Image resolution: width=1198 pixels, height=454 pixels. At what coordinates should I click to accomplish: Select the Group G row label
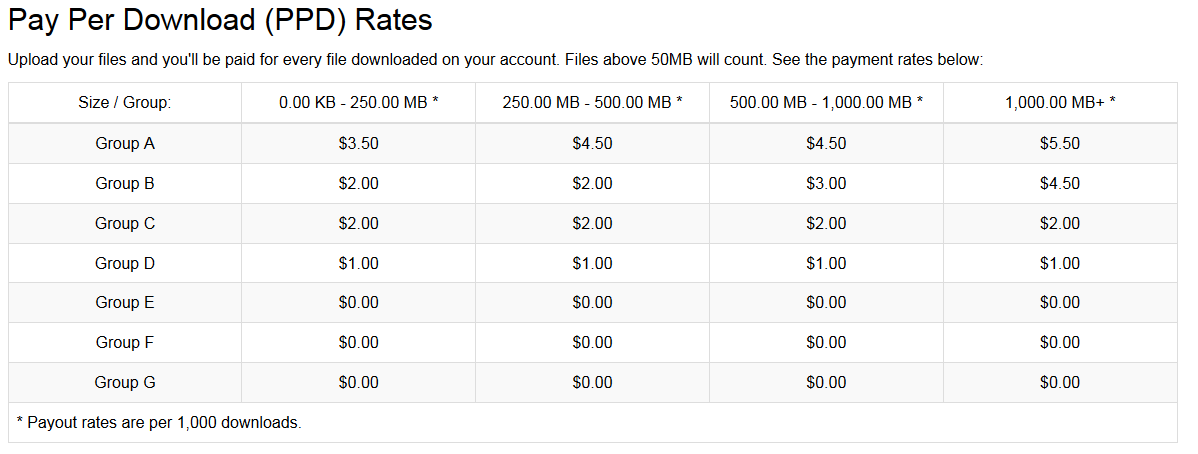[125, 382]
